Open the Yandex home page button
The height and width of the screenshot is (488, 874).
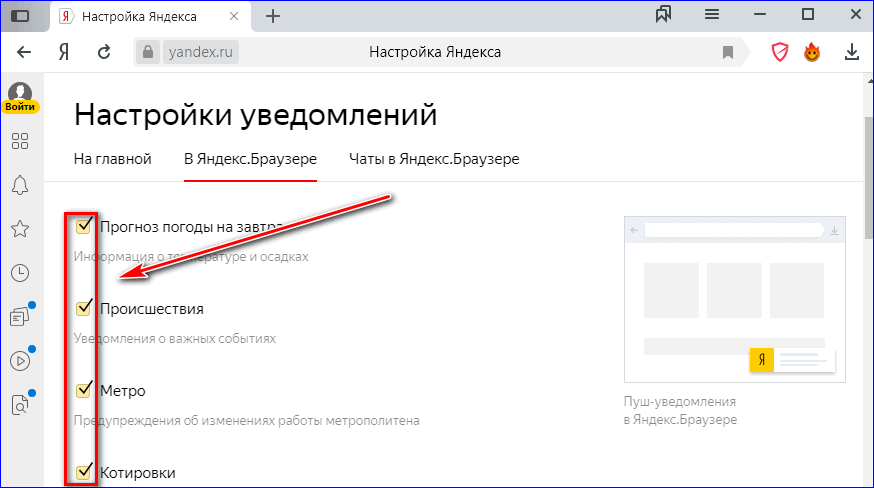point(64,52)
